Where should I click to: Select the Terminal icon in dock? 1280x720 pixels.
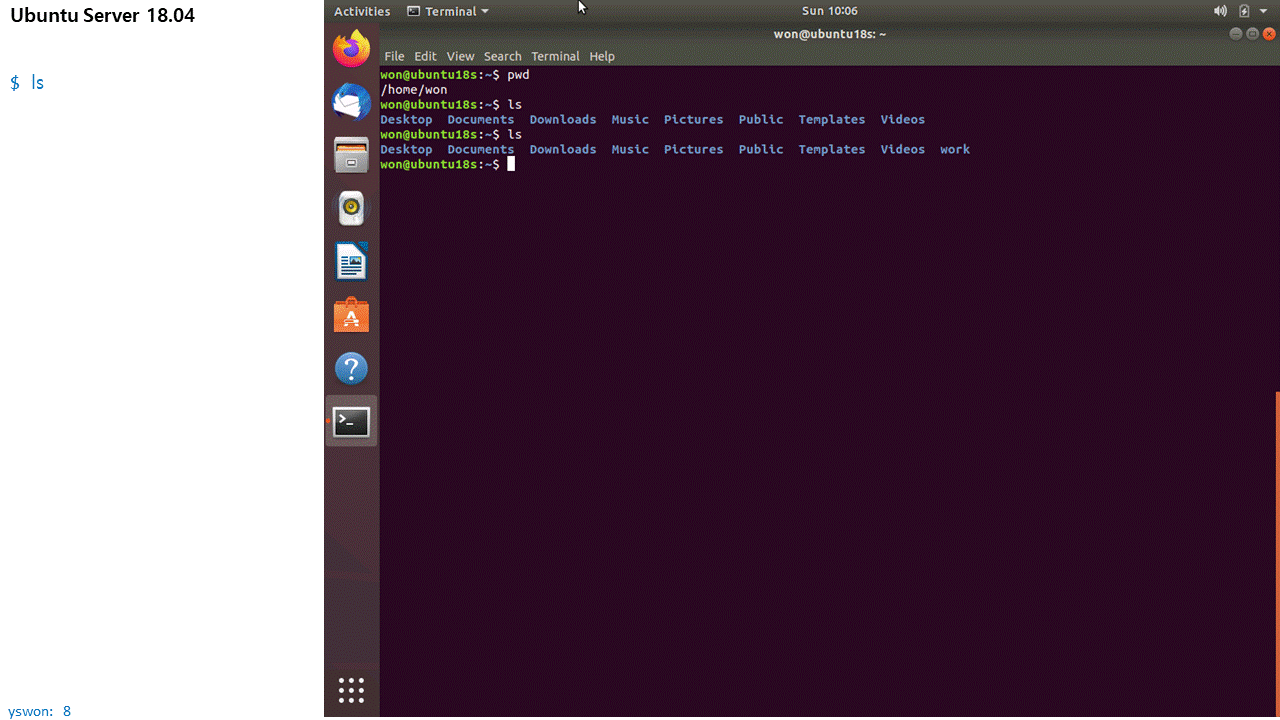point(351,422)
